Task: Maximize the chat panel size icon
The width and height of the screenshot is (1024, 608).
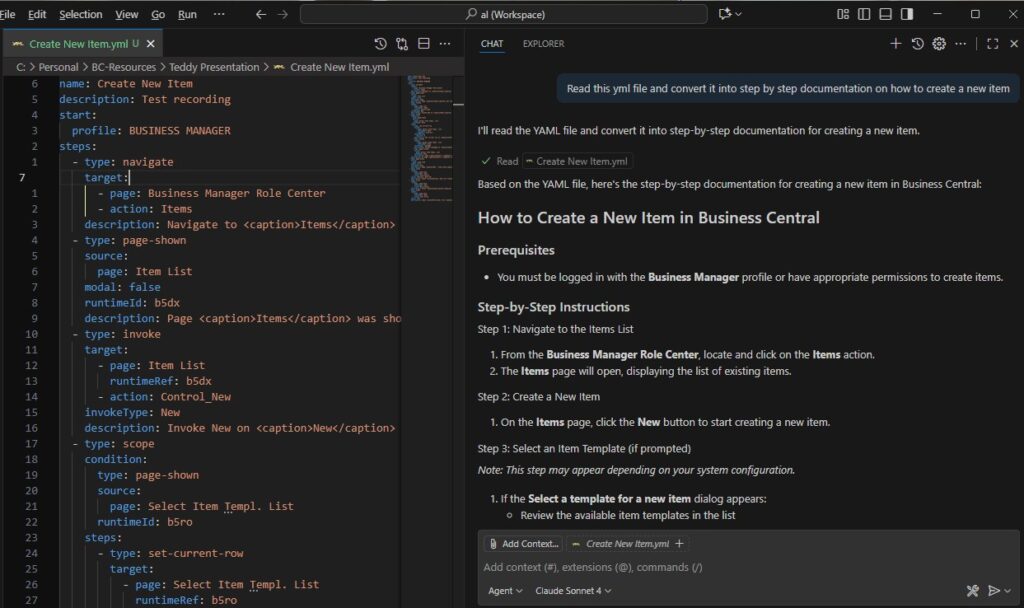Action: [993, 43]
